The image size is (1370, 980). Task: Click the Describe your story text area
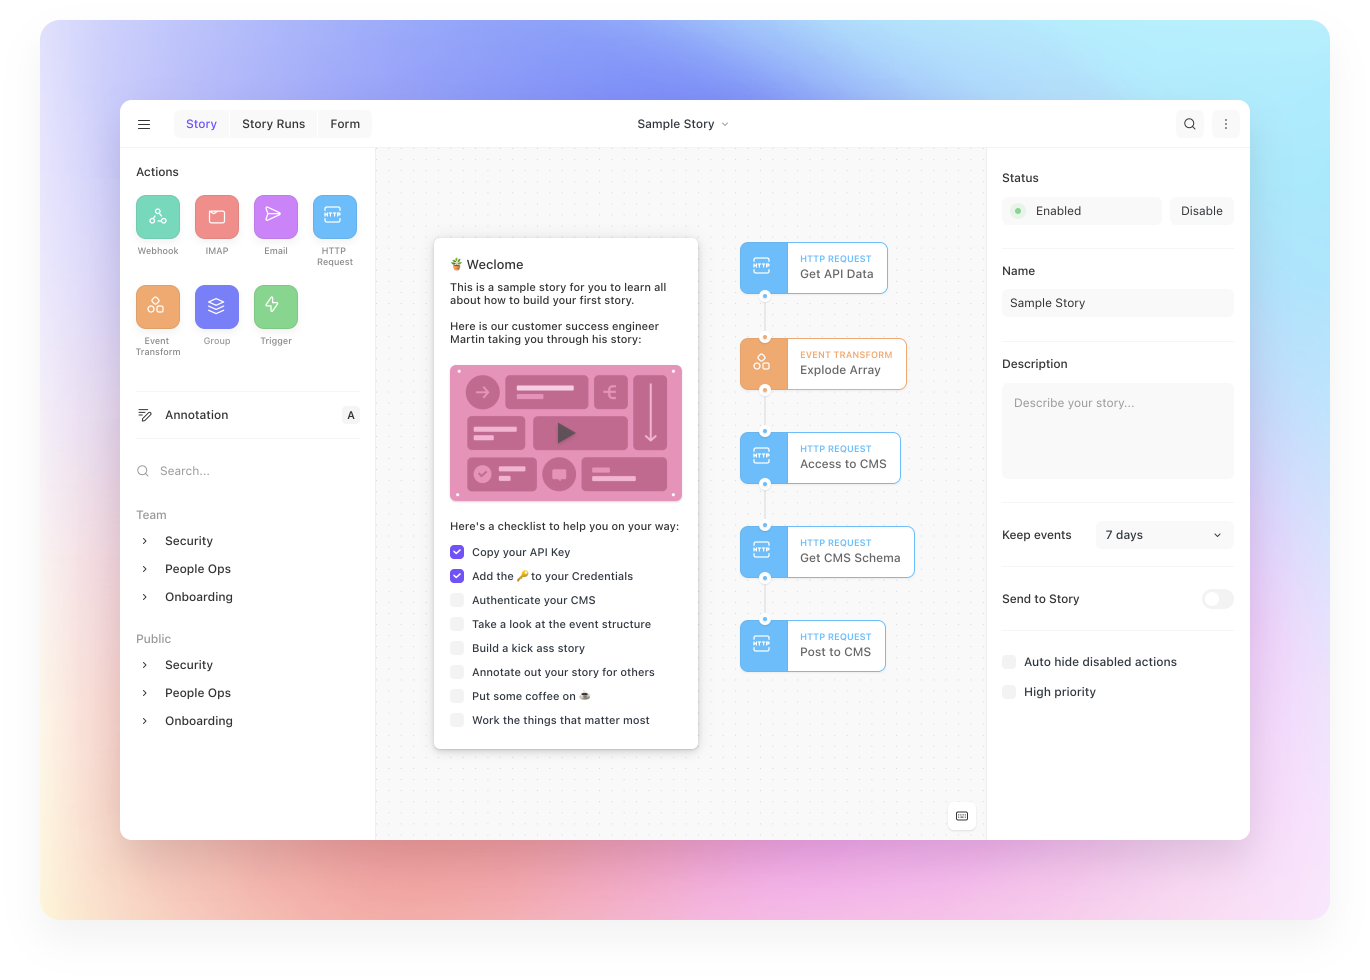pos(1118,431)
